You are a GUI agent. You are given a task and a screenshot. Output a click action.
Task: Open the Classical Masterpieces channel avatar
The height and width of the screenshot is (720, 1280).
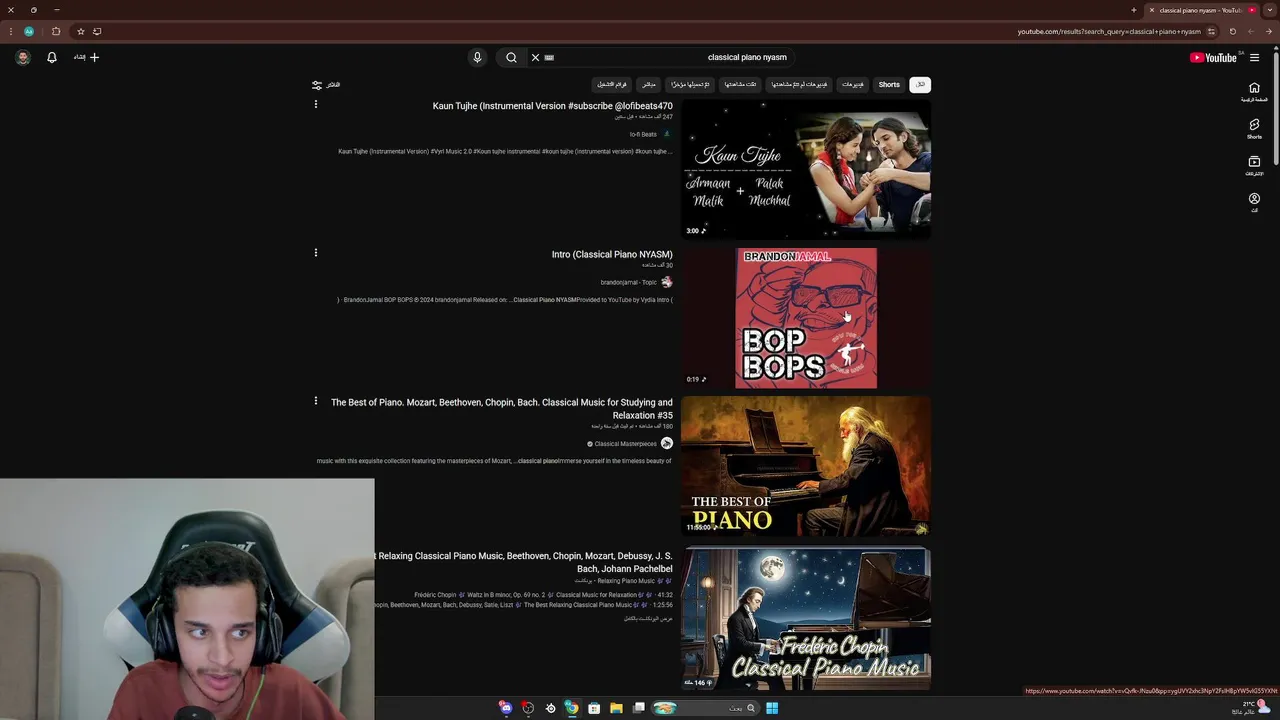(x=667, y=444)
